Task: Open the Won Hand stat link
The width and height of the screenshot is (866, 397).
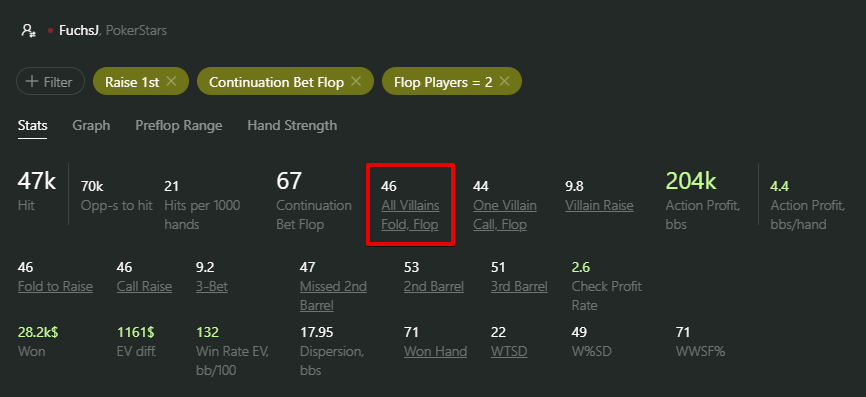Action: point(436,351)
